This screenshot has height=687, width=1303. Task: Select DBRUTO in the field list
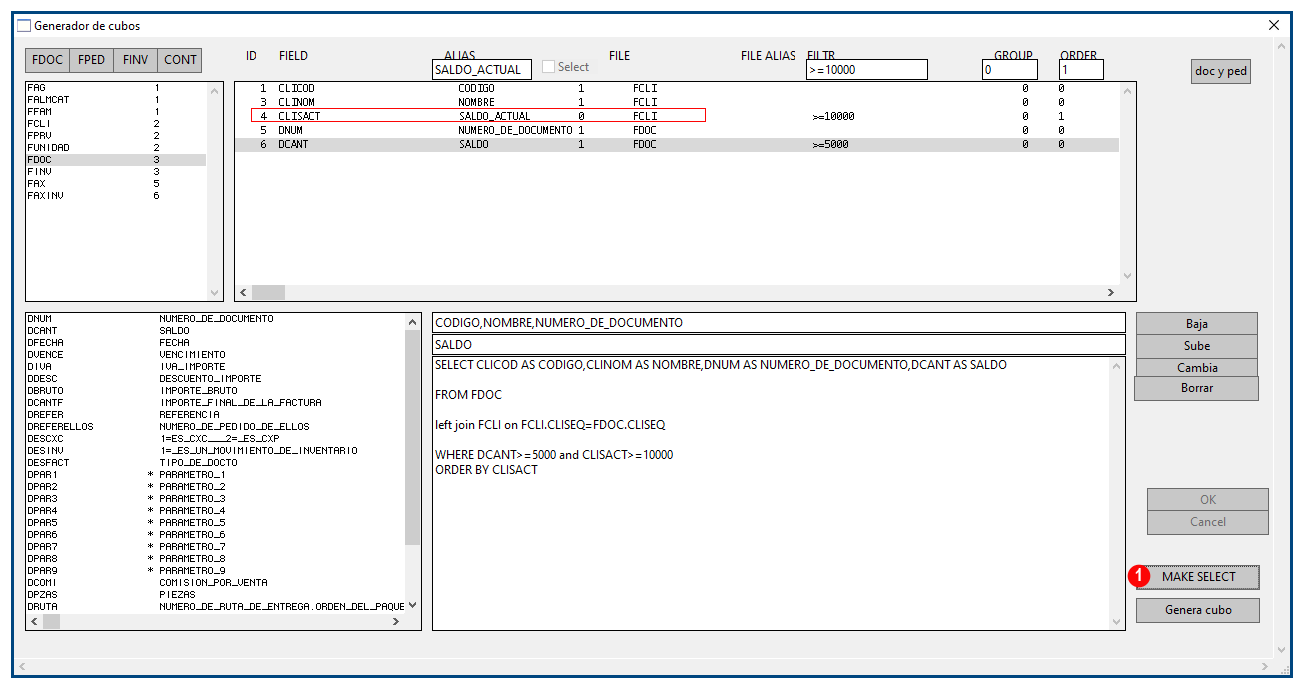click(x=215, y=390)
